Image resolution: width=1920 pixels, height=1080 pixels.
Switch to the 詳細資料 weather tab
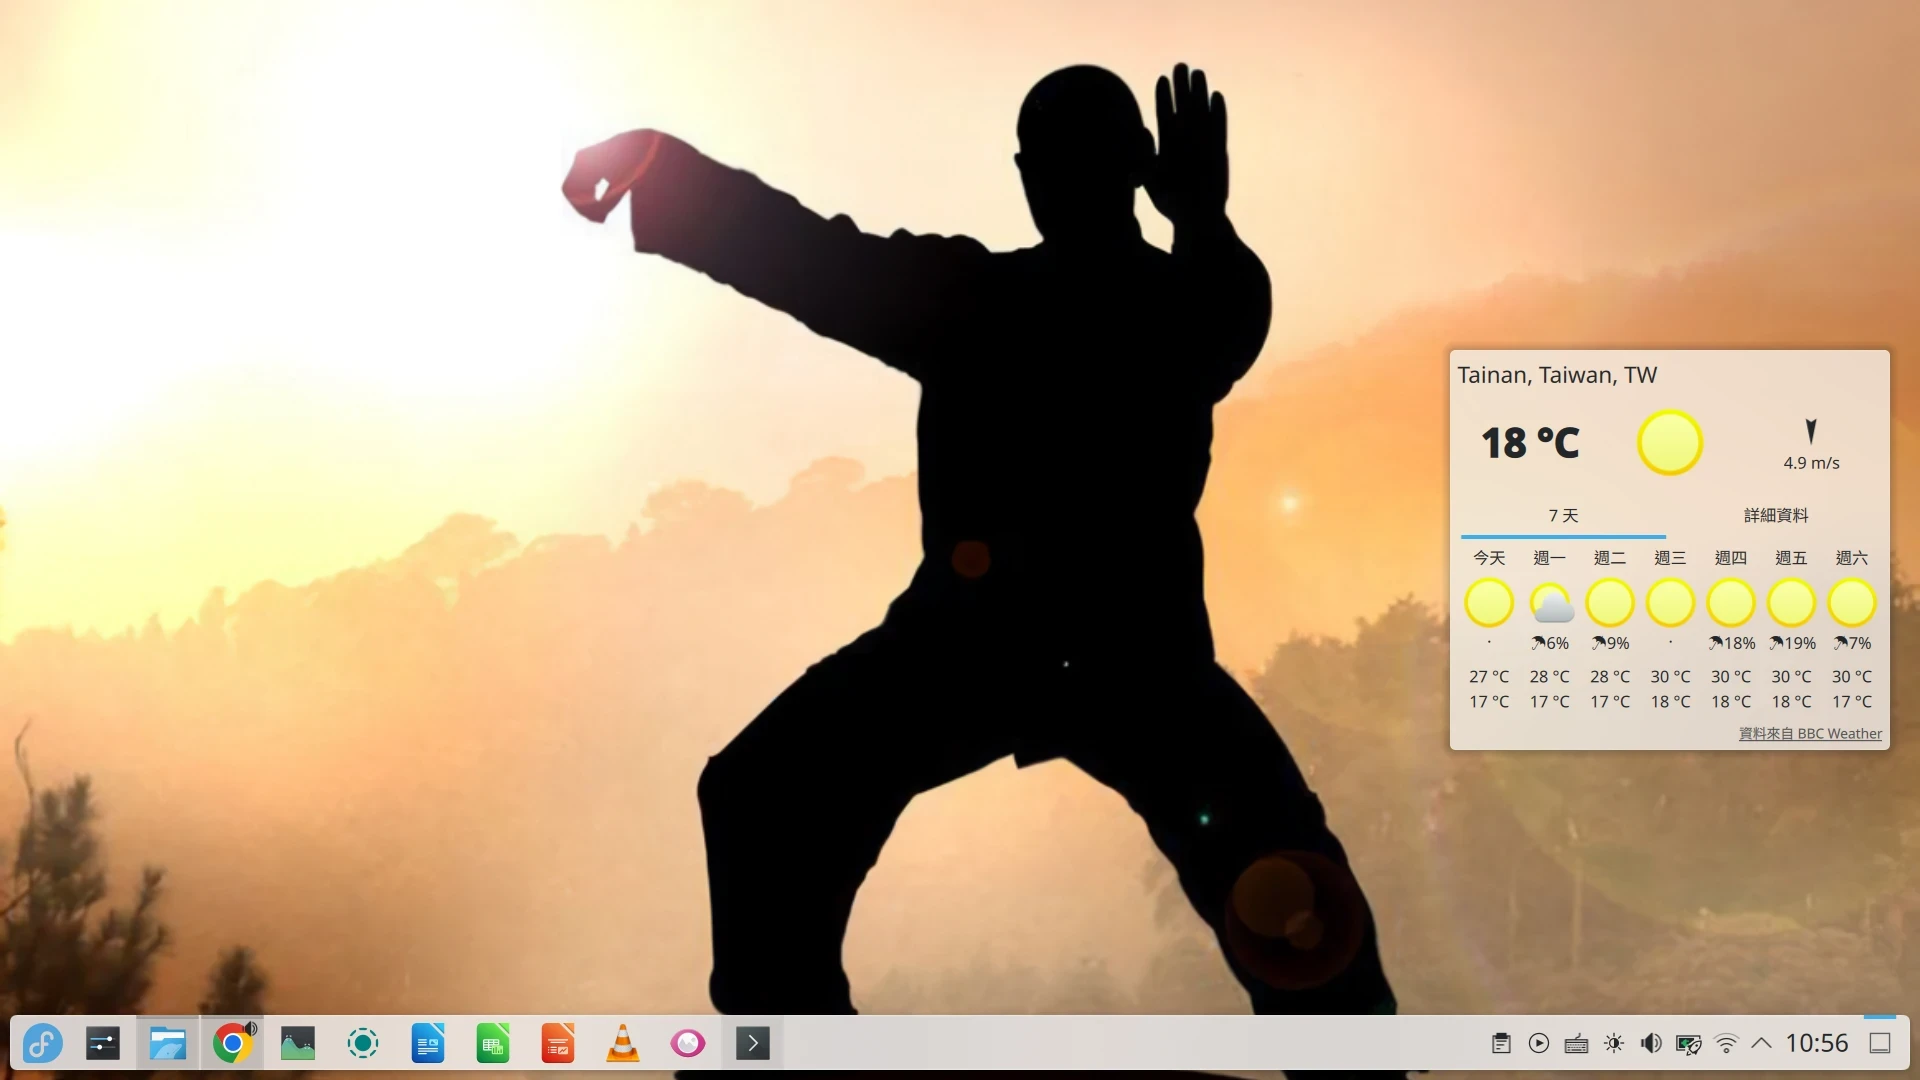pyautogui.click(x=1776, y=516)
